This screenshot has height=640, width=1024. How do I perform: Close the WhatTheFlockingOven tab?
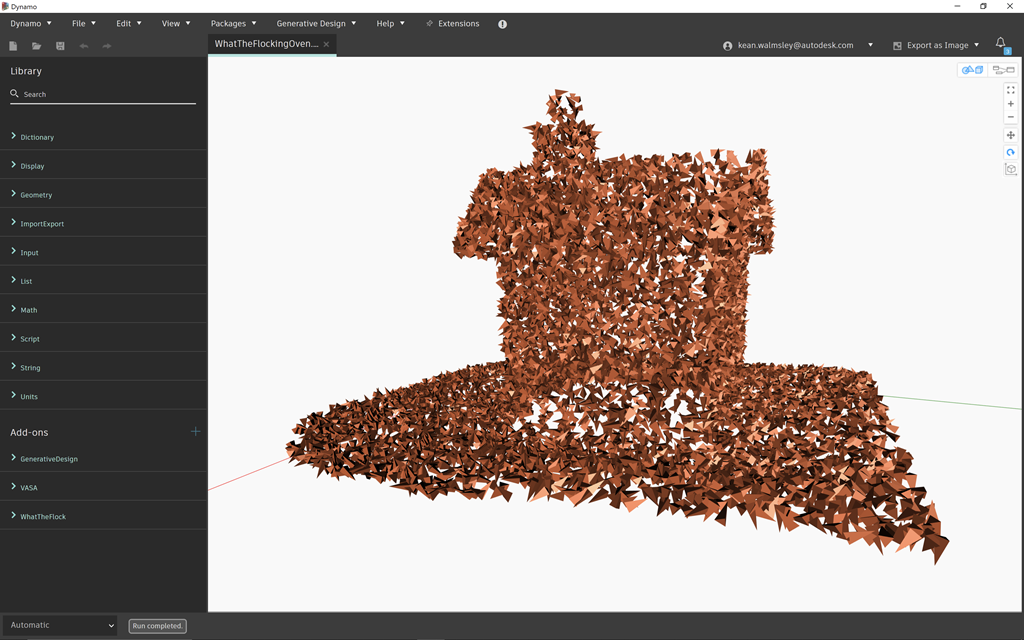tap(326, 44)
